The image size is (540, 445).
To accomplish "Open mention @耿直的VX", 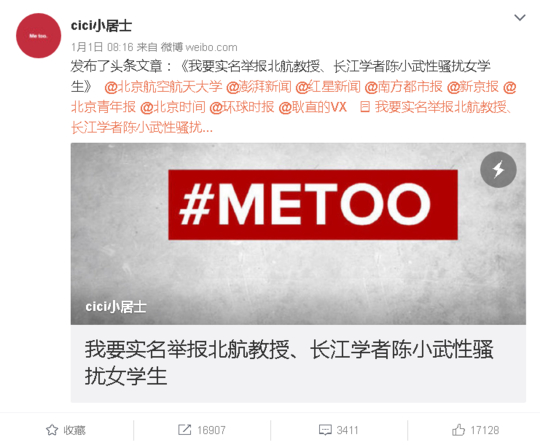I will pos(312,107).
